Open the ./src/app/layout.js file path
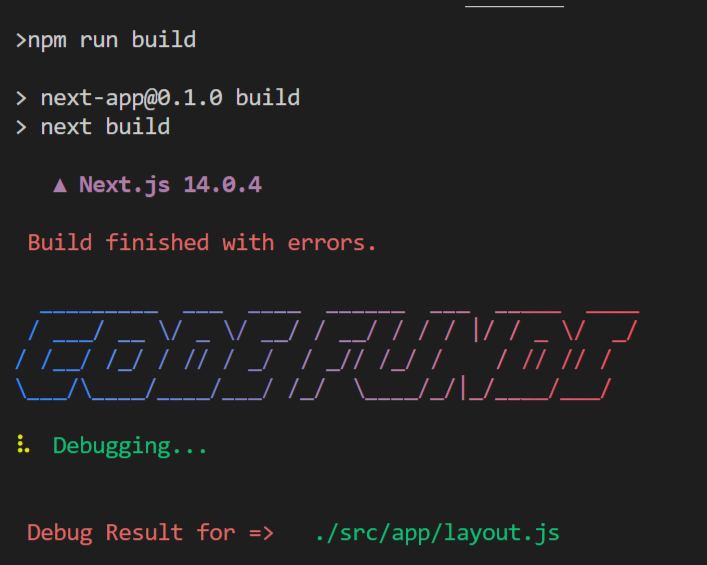707x565 pixels. [x=437, y=533]
